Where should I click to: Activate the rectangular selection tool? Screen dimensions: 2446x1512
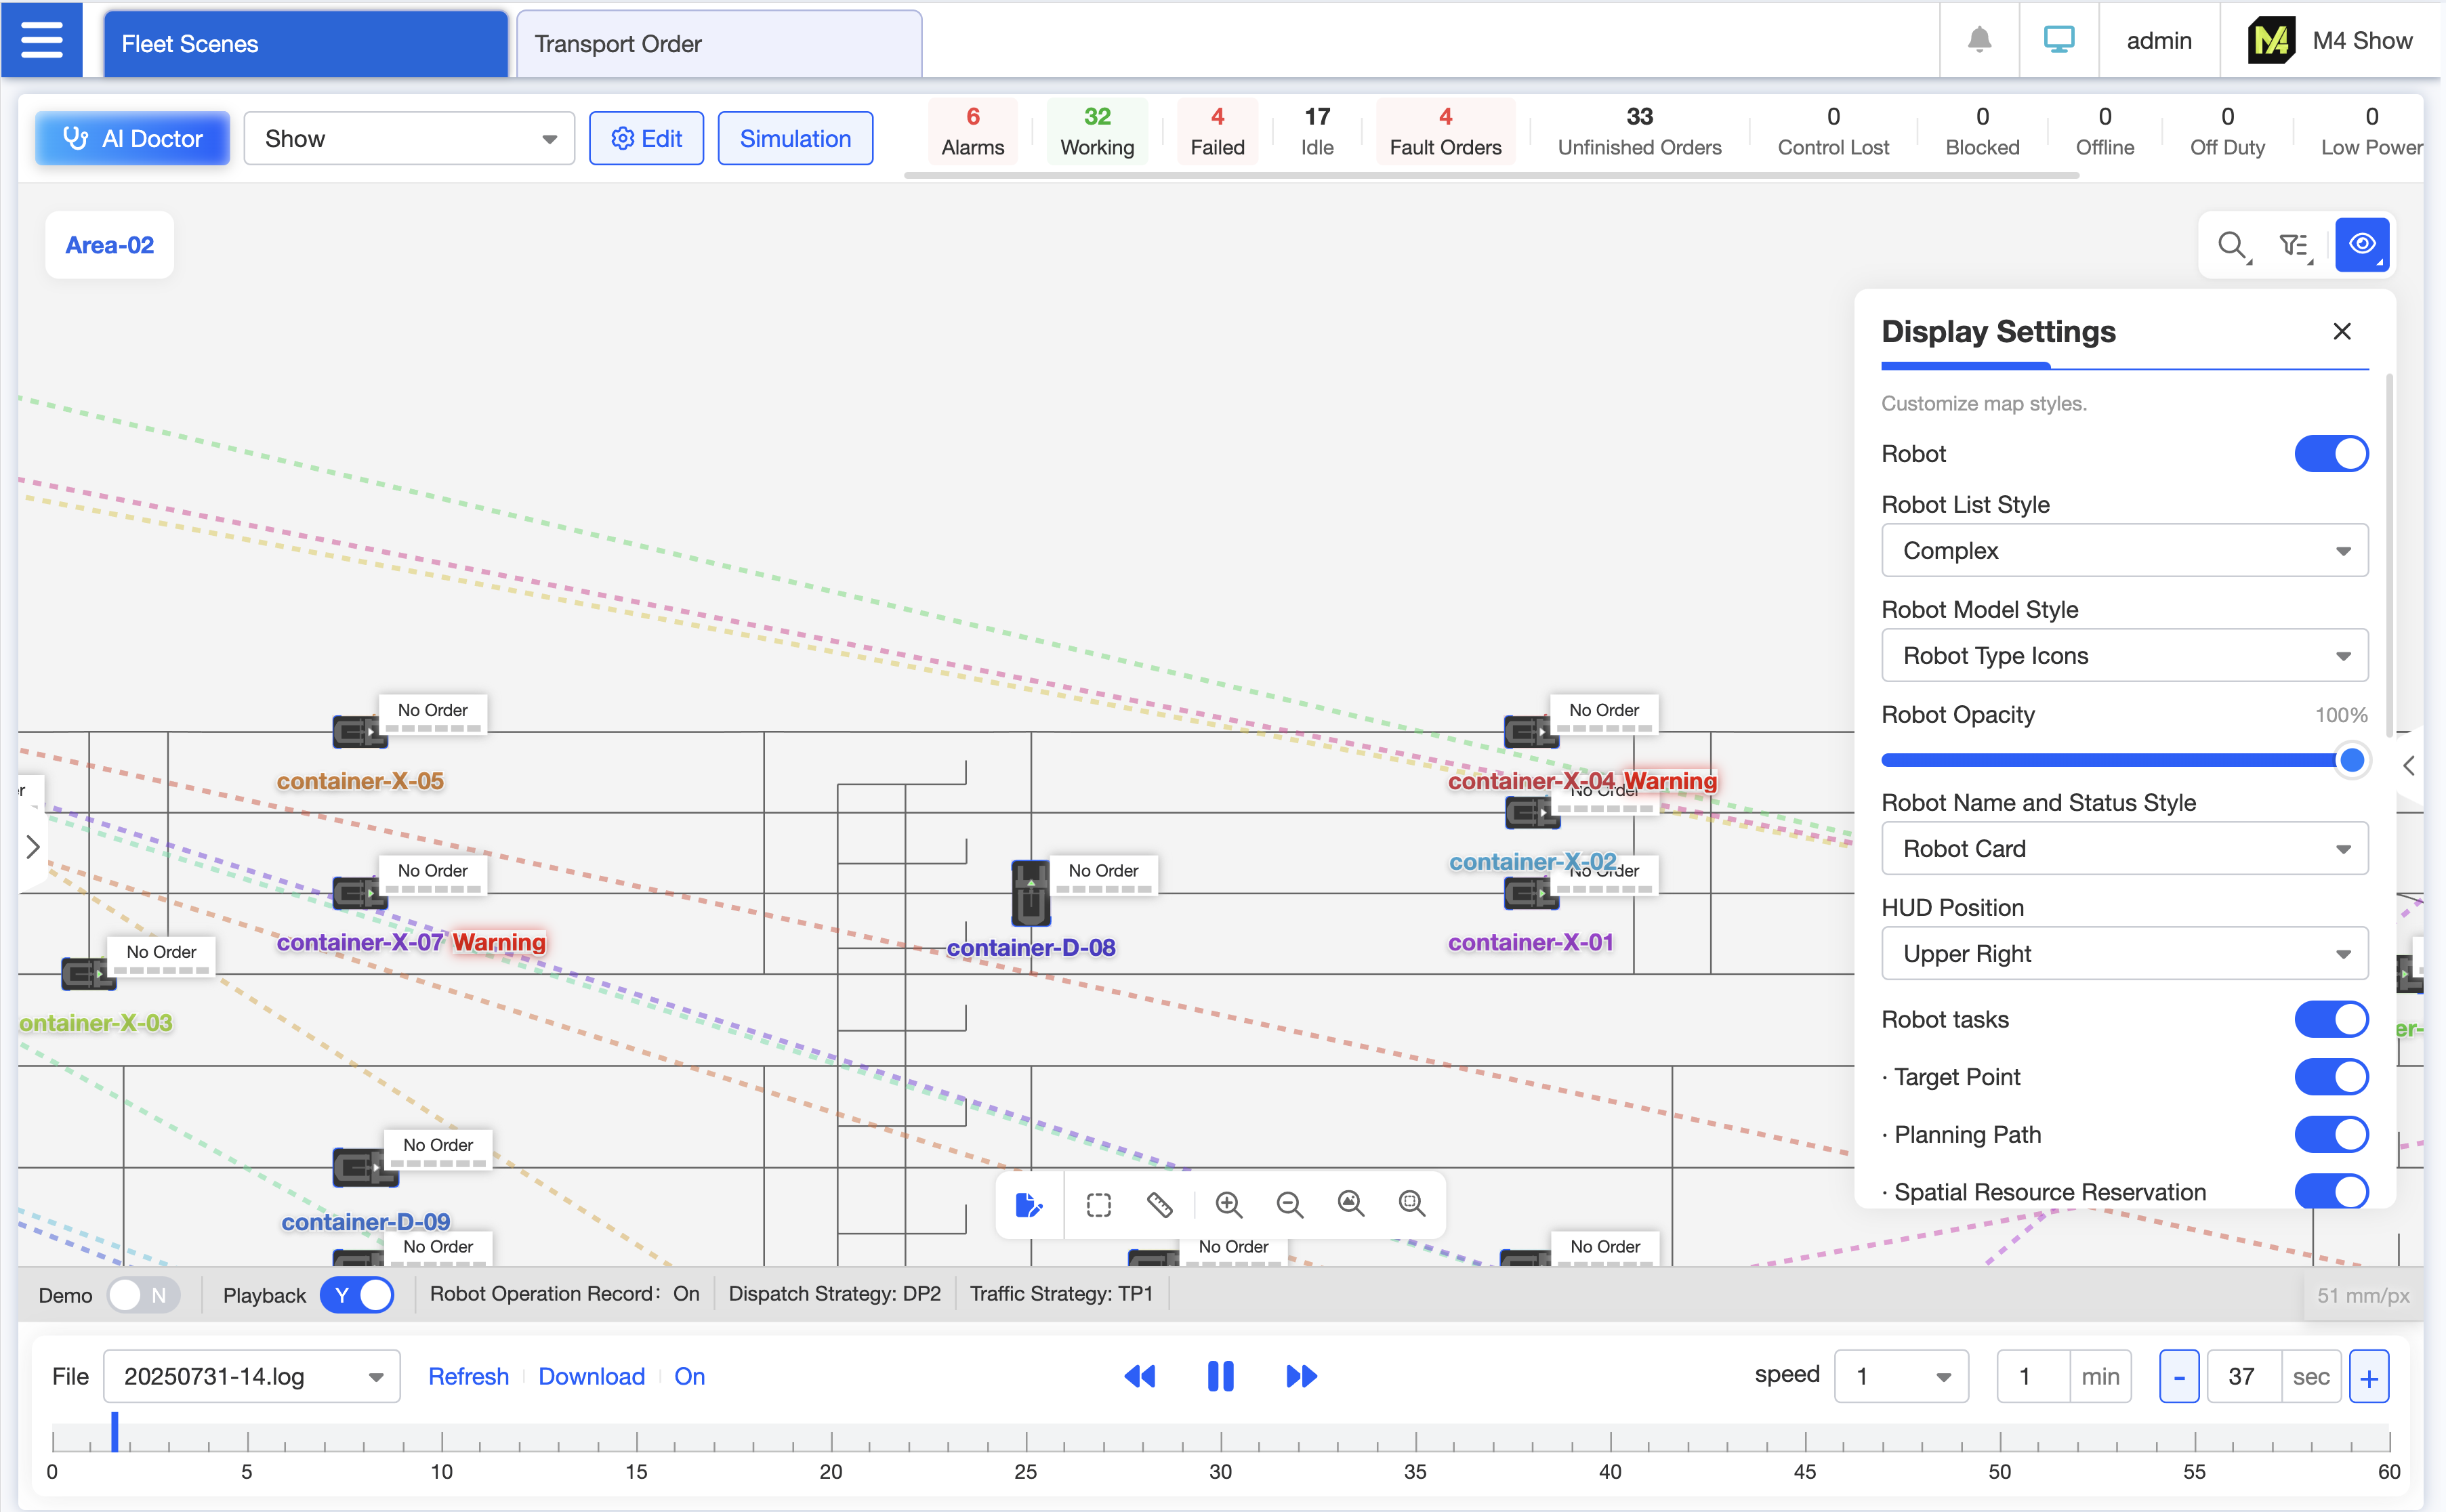1098,1205
